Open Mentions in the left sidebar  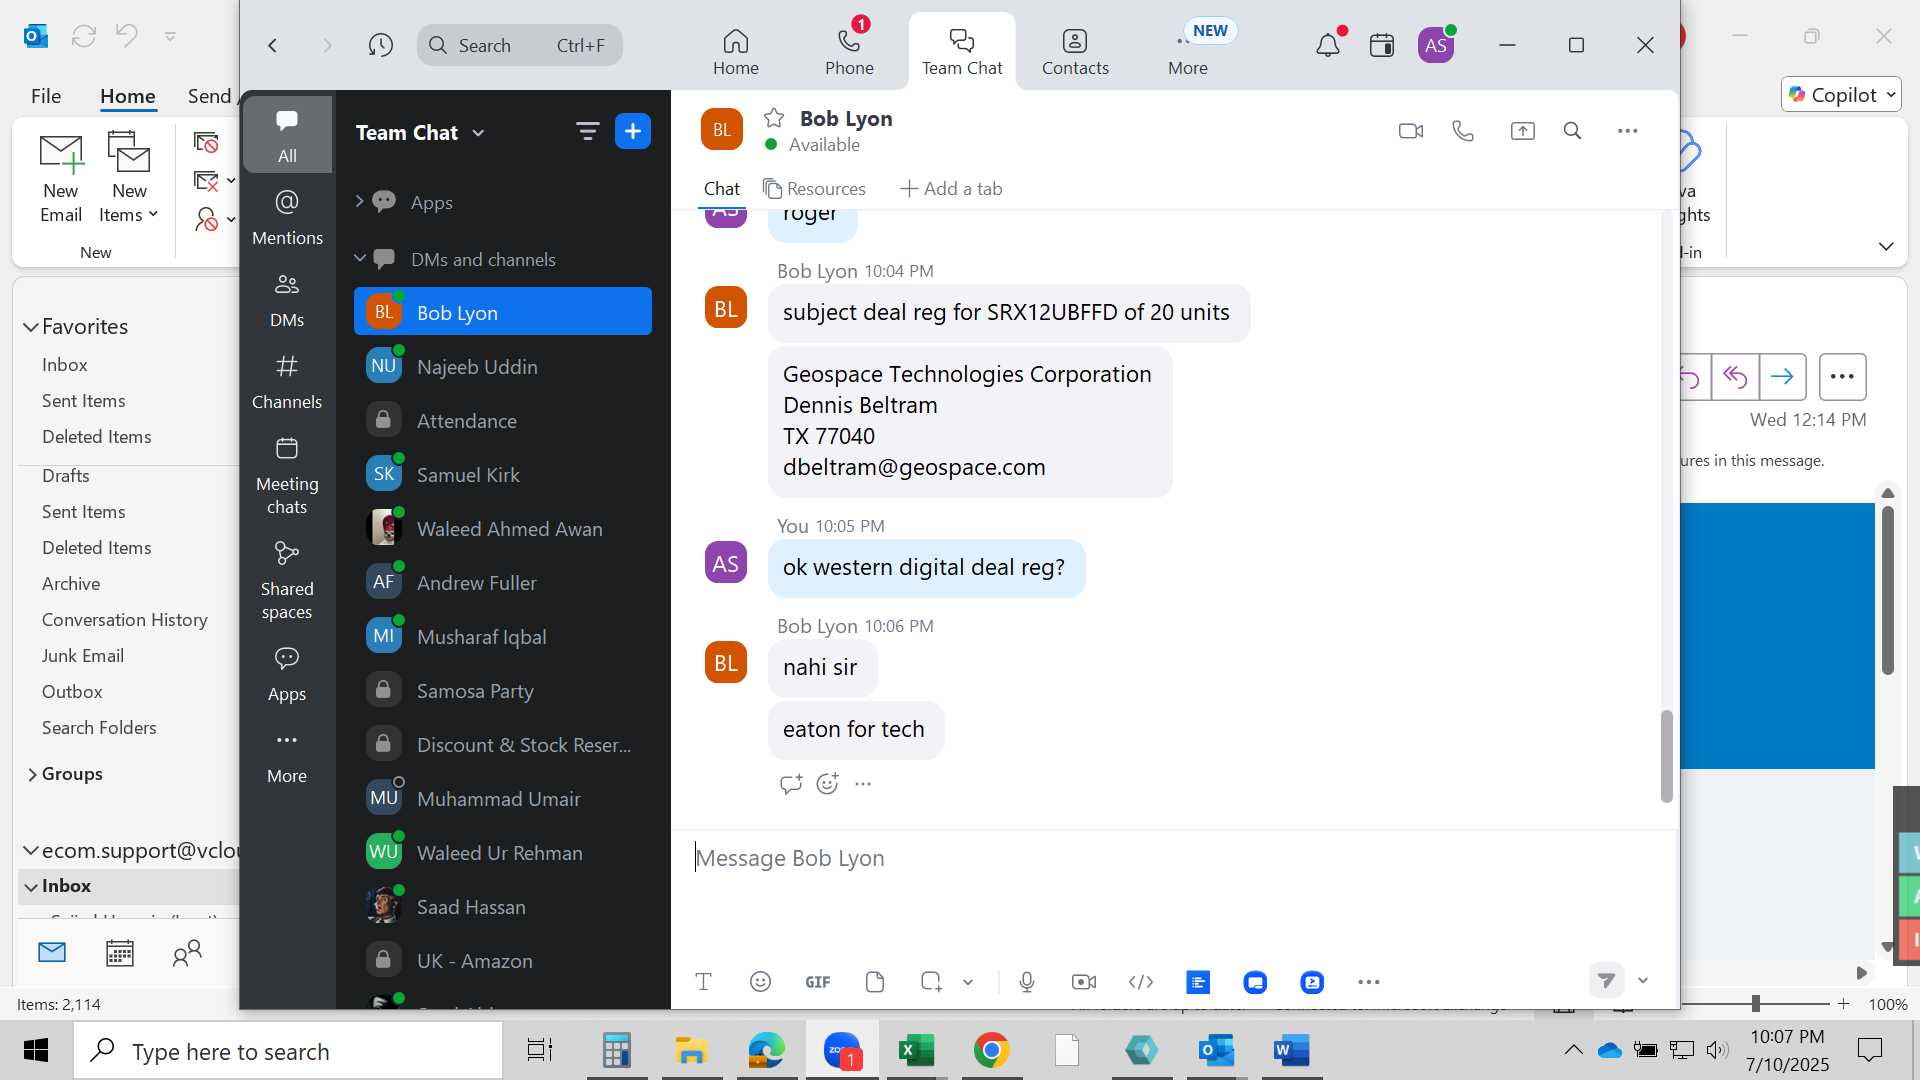(287, 217)
